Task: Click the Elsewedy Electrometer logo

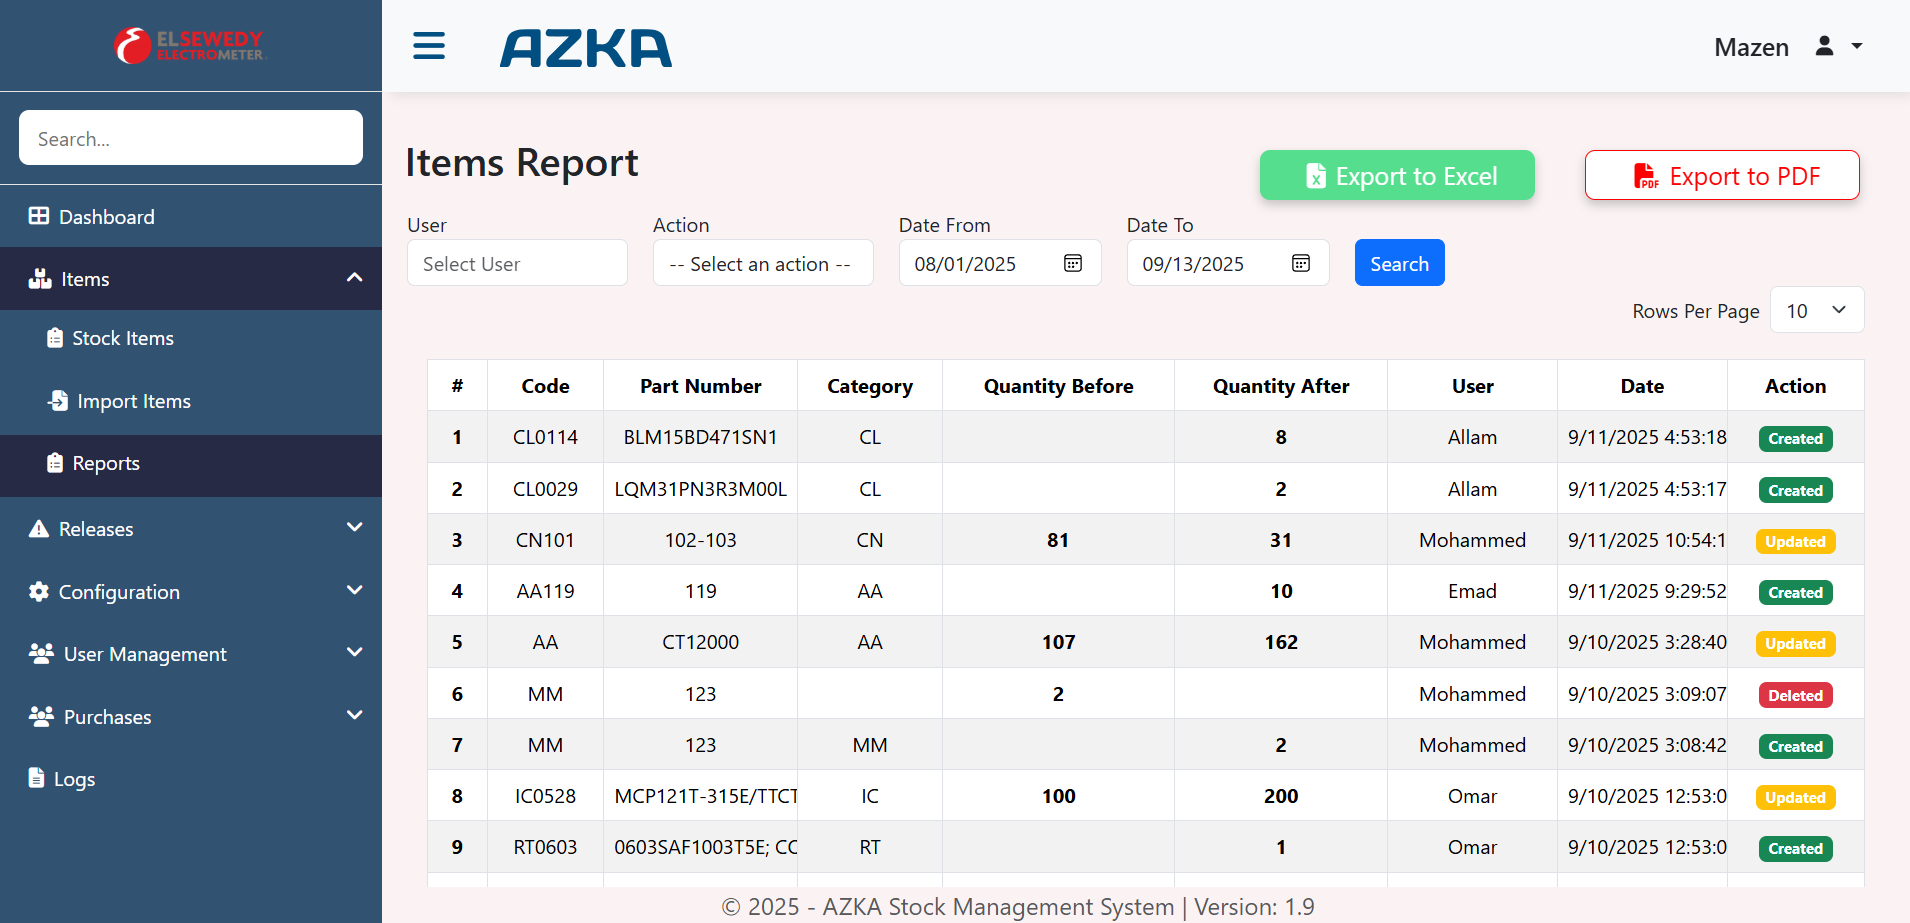Action: click(190, 46)
